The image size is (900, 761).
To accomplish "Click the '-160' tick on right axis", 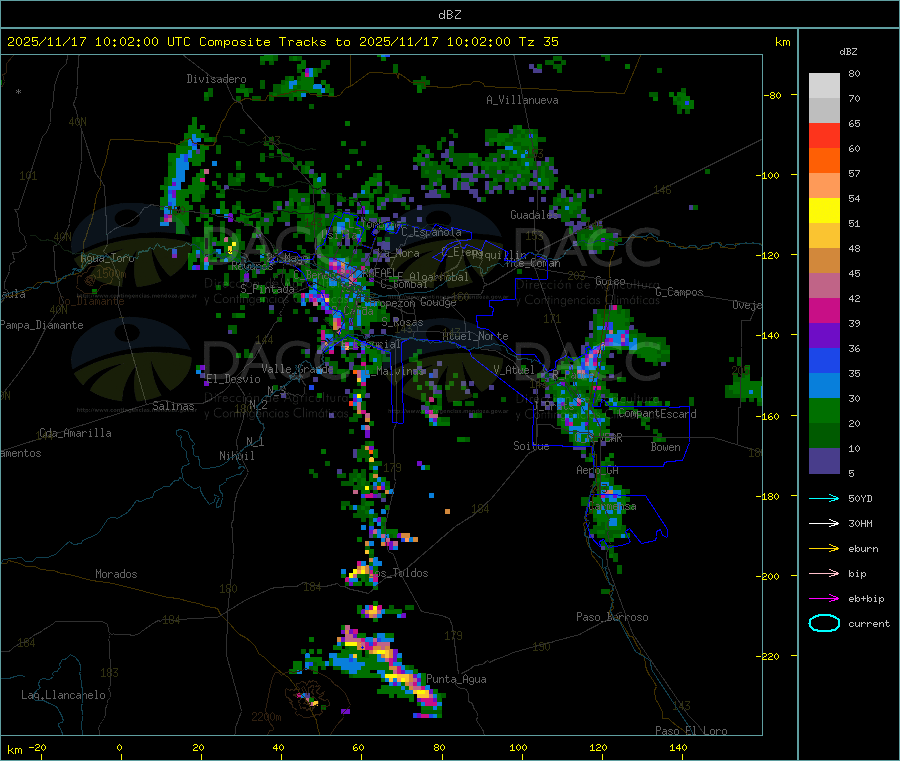I will click(770, 416).
